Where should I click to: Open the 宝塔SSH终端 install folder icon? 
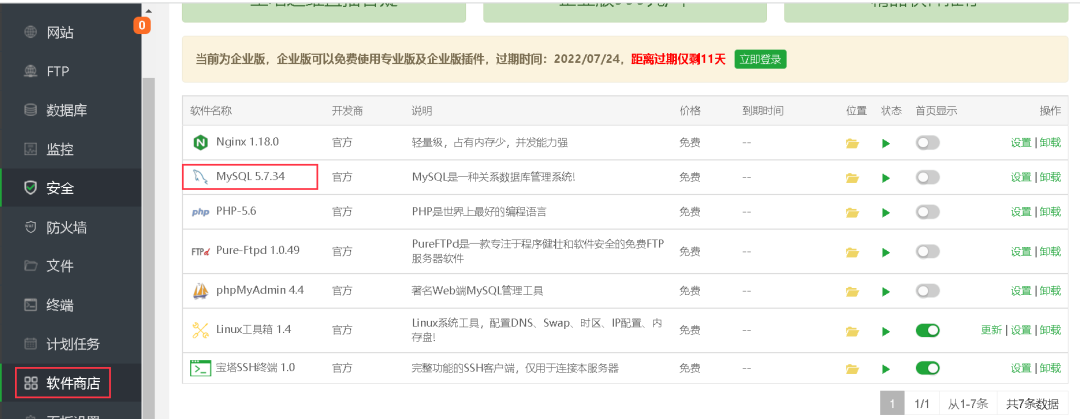(x=853, y=369)
